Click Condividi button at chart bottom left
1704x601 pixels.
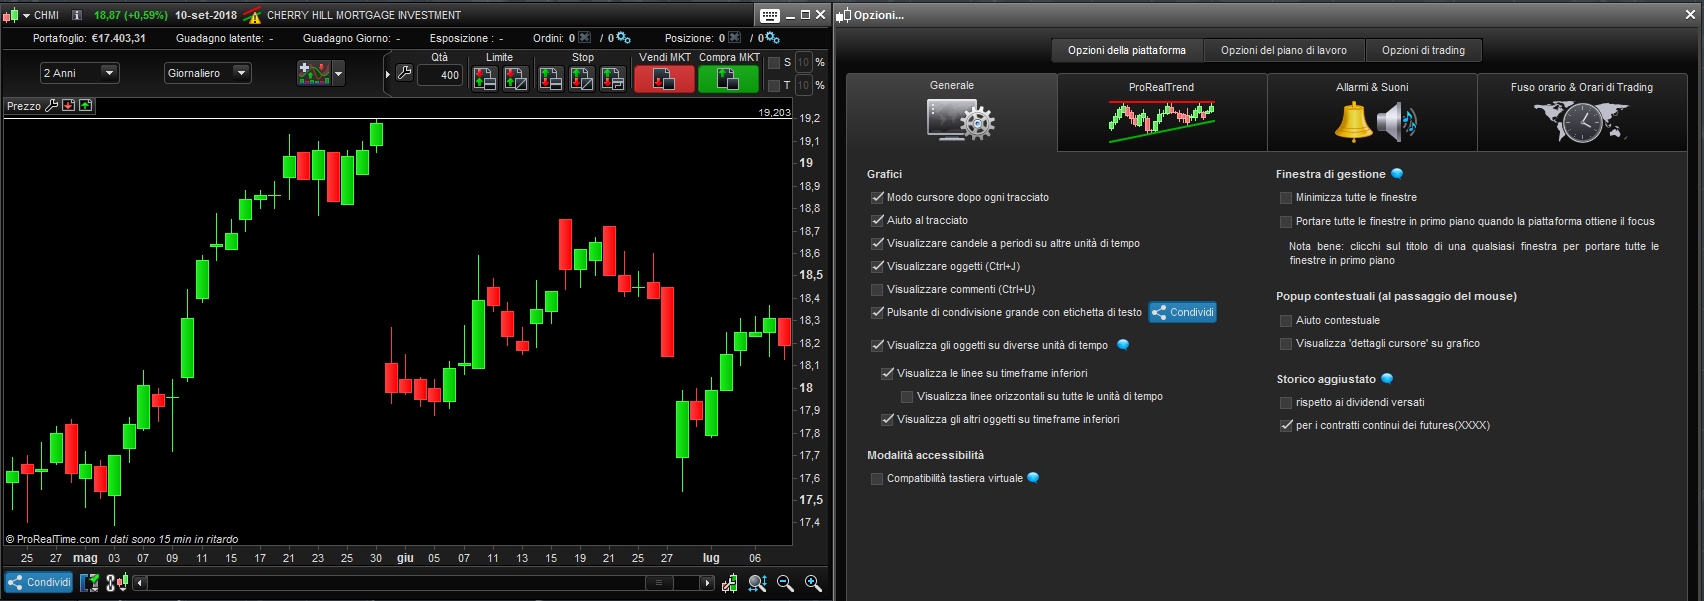(39, 582)
